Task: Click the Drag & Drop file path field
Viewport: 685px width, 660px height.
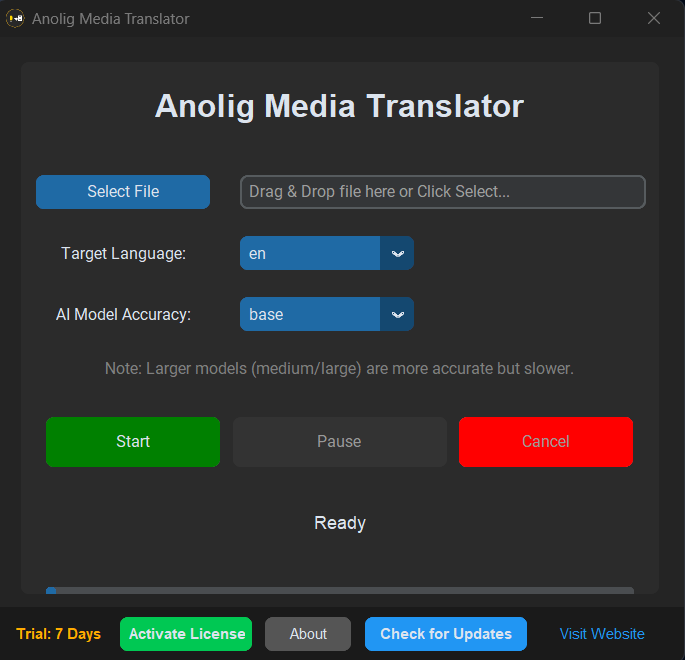Action: click(443, 192)
